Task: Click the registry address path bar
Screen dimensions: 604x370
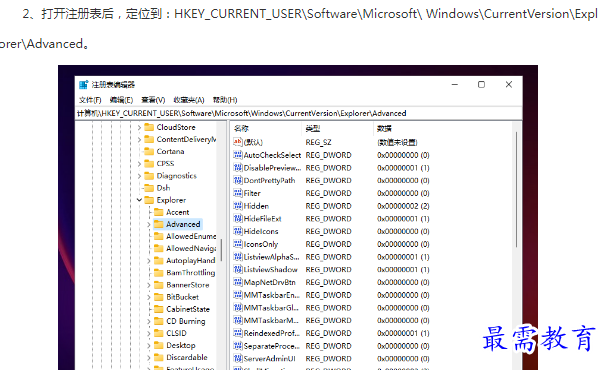Action: click(x=299, y=113)
